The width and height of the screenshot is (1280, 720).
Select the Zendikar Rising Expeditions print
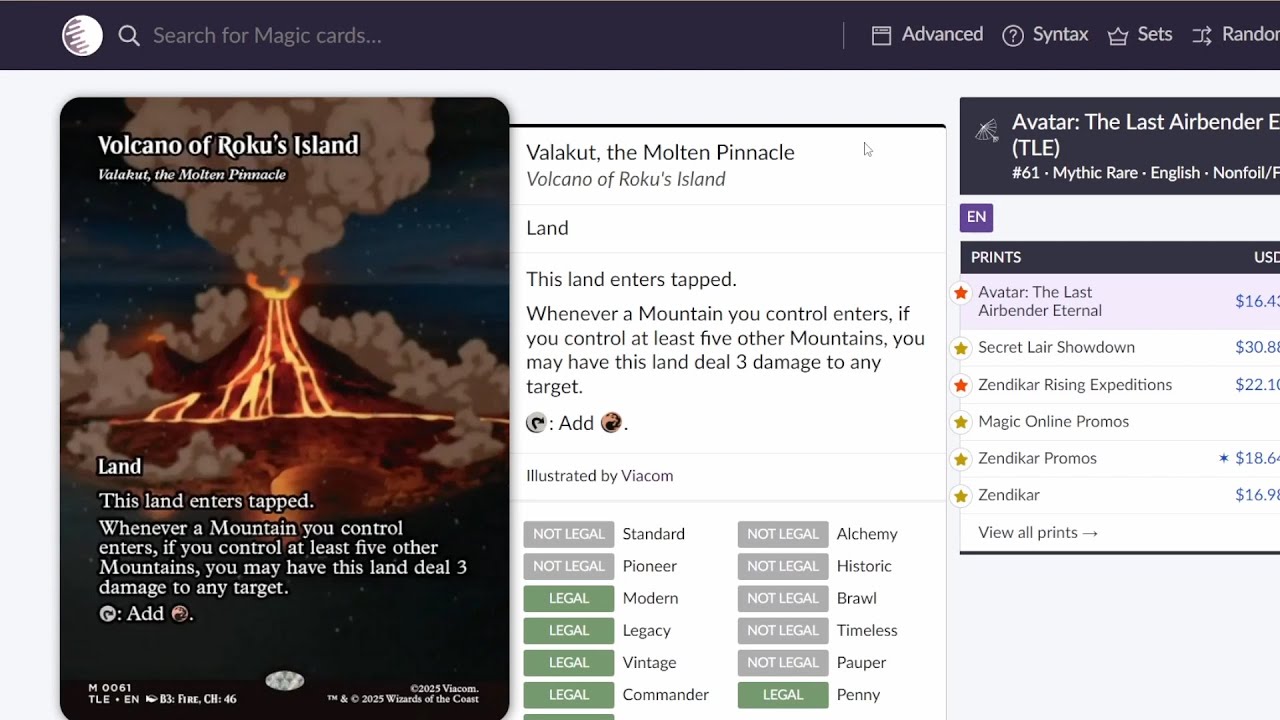click(1075, 384)
